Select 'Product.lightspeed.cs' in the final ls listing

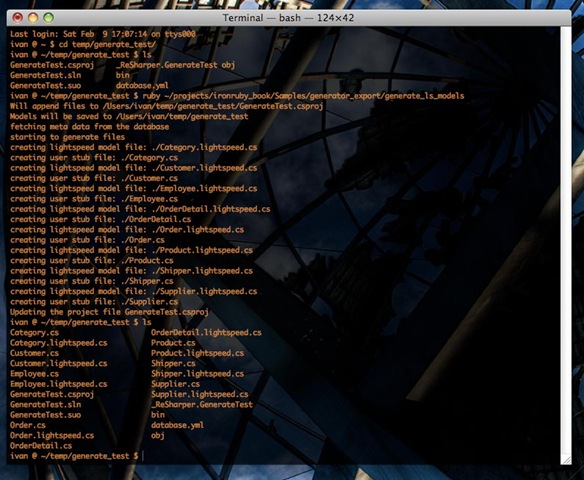(x=197, y=353)
